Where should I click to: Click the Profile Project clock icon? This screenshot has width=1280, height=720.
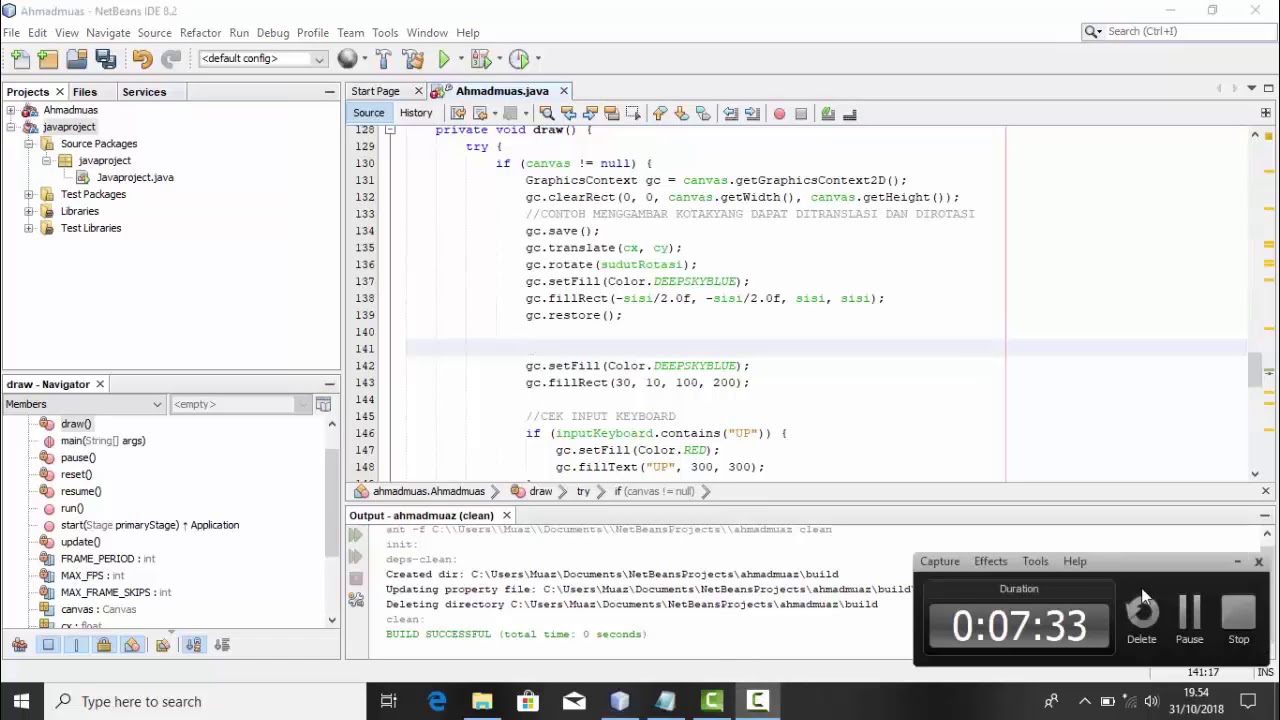click(519, 59)
